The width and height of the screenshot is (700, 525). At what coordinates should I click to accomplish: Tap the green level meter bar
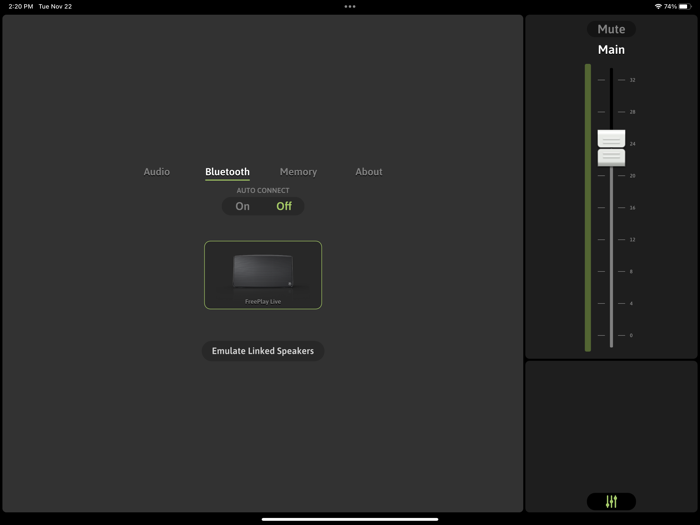pyautogui.click(x=588, y=208)
